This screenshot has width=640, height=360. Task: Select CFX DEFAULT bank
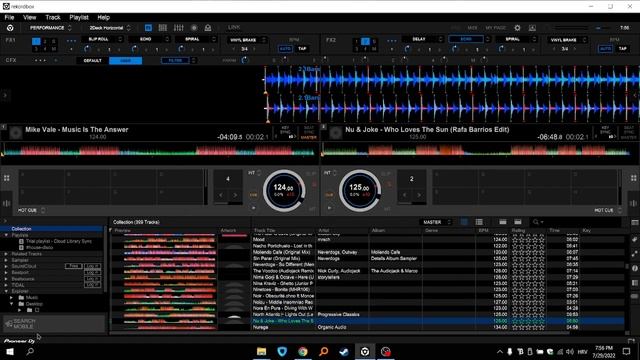(x=92, y=60)
